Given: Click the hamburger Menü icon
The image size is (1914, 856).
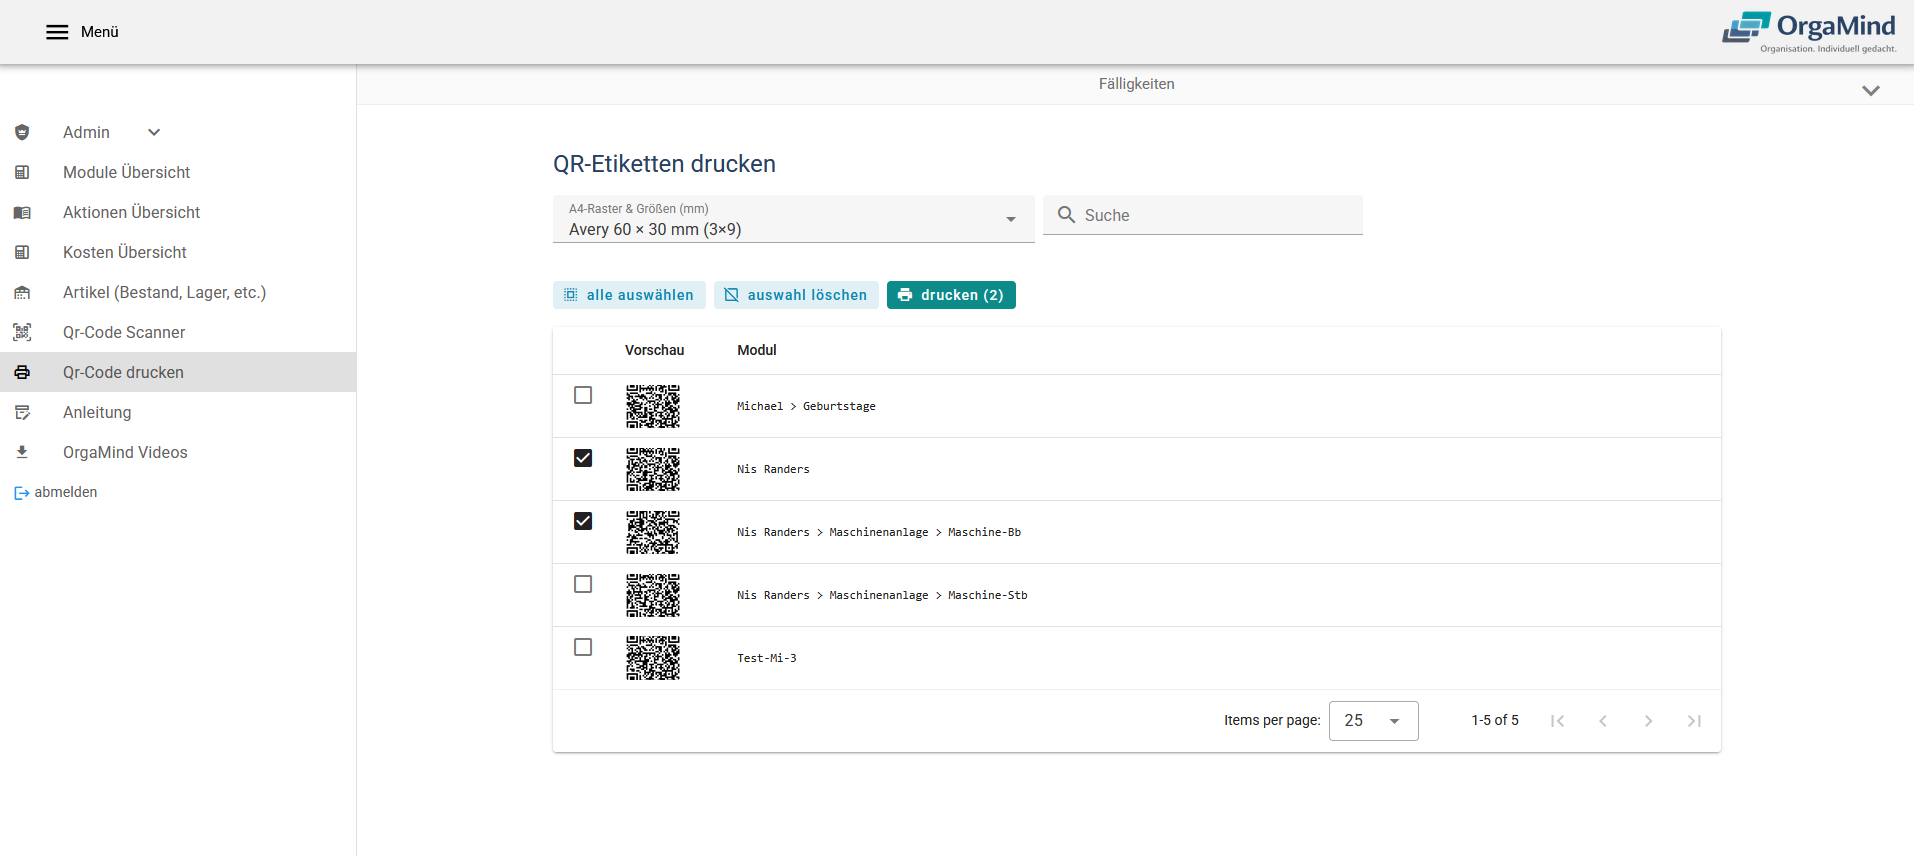Looking at the screenshot, I should pos(57,32).
